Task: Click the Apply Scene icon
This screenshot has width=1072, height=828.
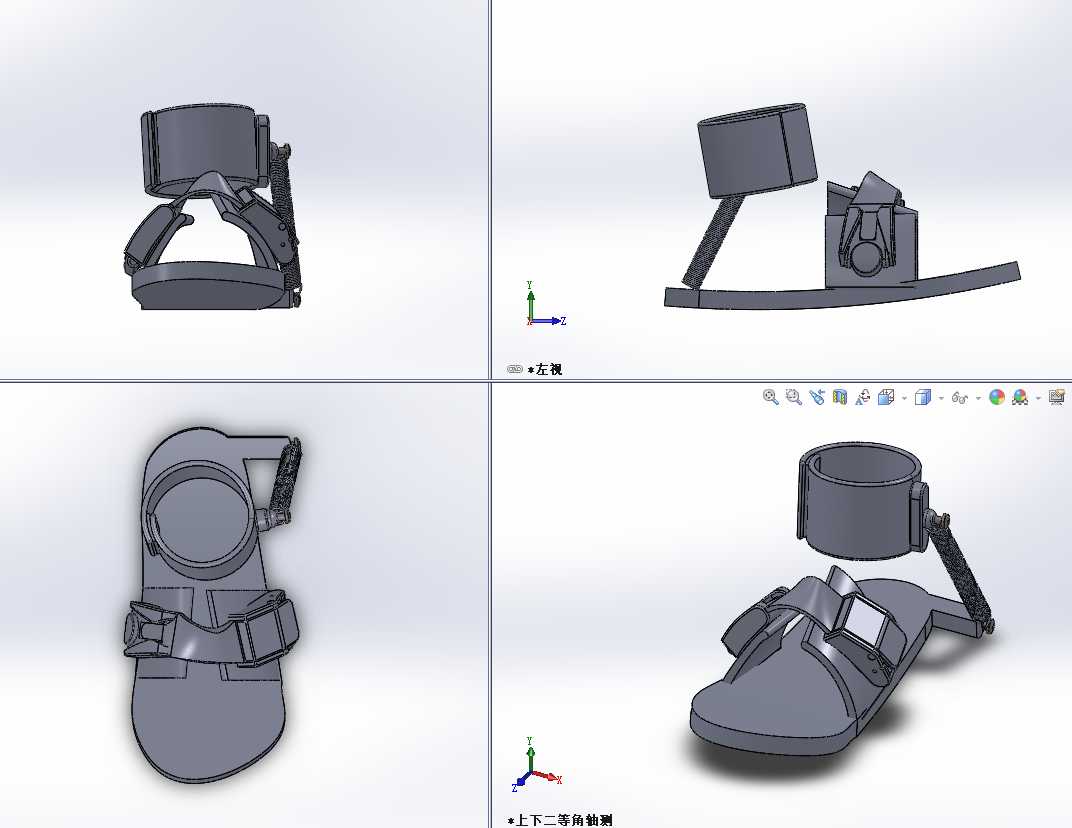Action: (x=1019, y=397)
